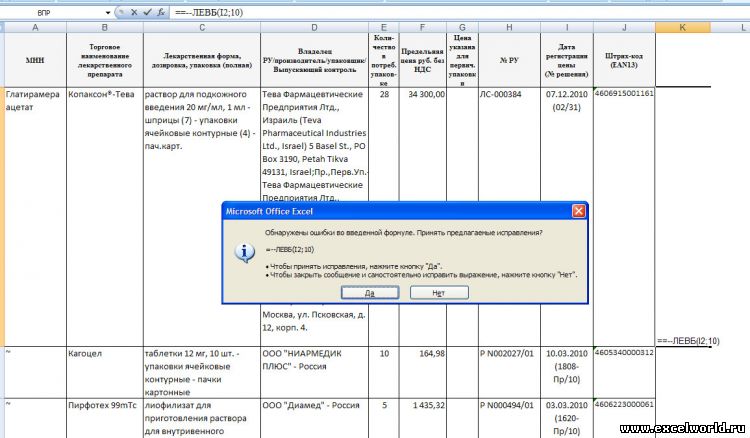This screenshot has height=438, width=750.
Task: Select column D header
Action: coord(314,27)
